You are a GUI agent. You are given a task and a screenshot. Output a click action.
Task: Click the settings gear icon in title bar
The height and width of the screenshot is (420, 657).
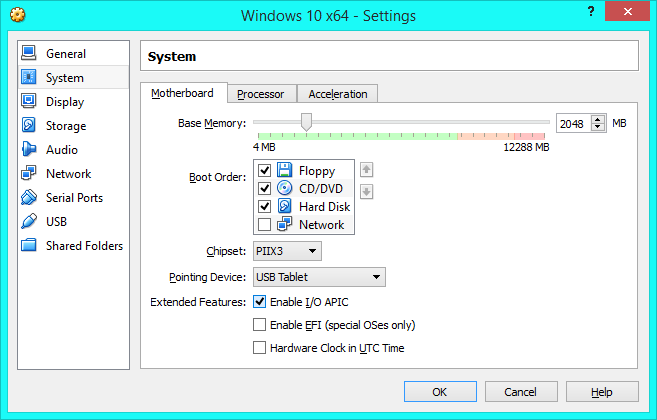pos(18,15)
